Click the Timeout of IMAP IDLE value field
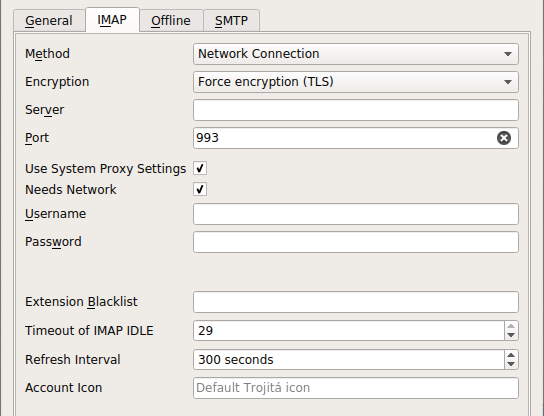This screenshot has height=416, width=544. point(349,331)
